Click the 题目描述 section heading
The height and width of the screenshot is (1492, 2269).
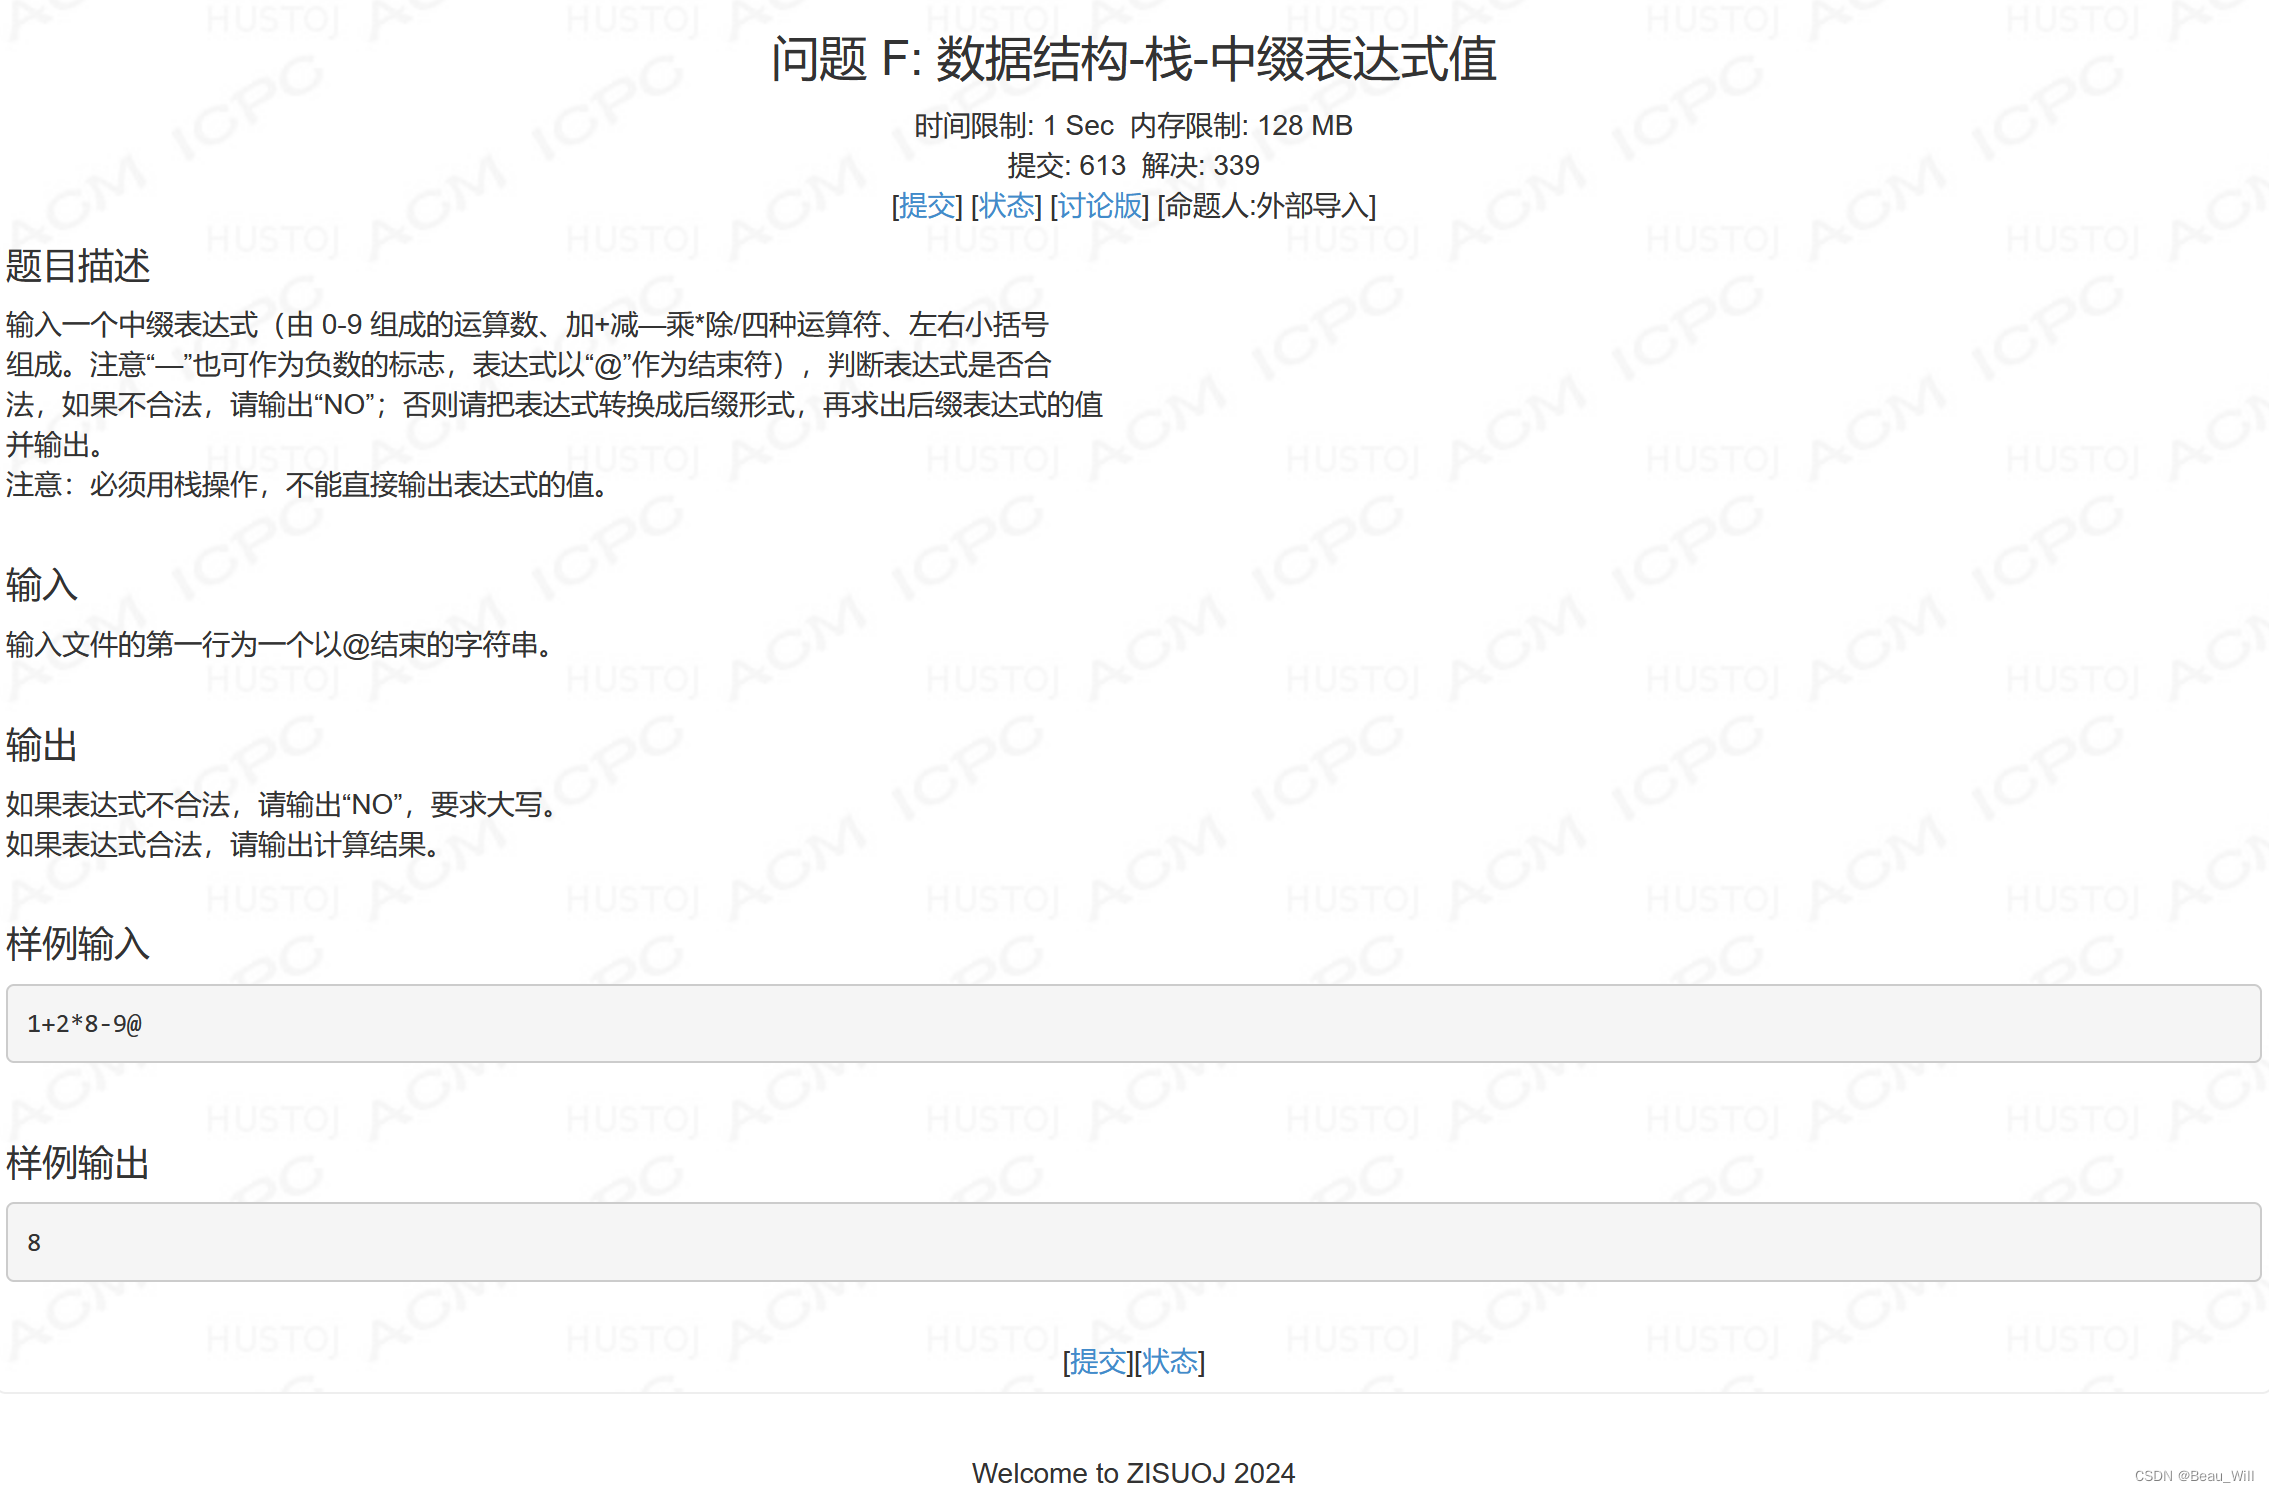click(77, 266)
